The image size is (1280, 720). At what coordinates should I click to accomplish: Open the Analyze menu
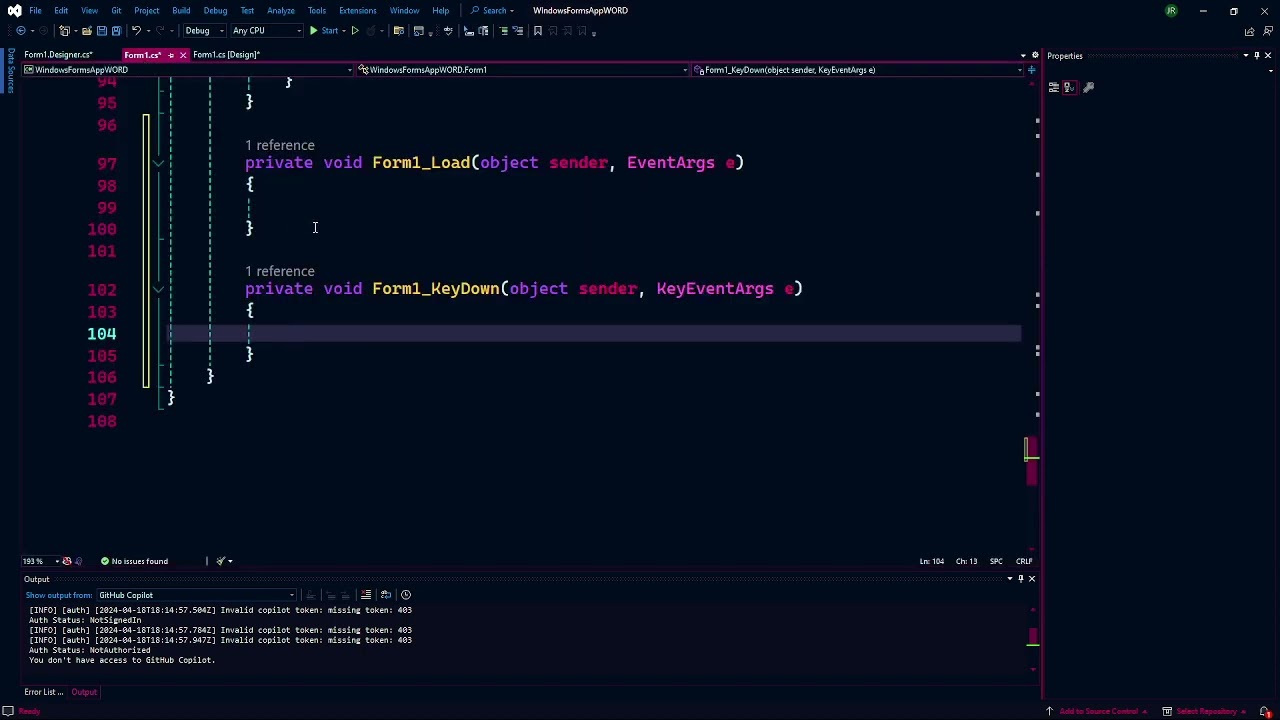click(x=281, y=11)
